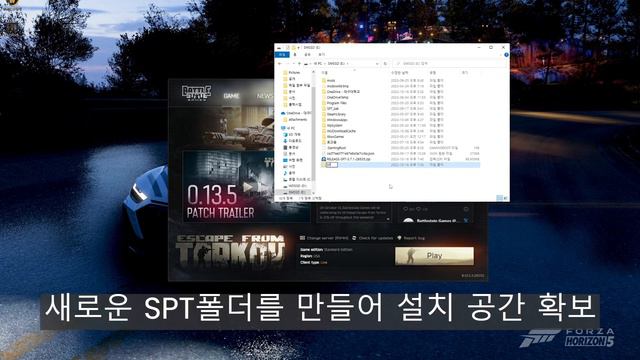Switch to NEWS tab in Tarkov launcher
This screenshot has width=640, height=360.
point(264,96)
